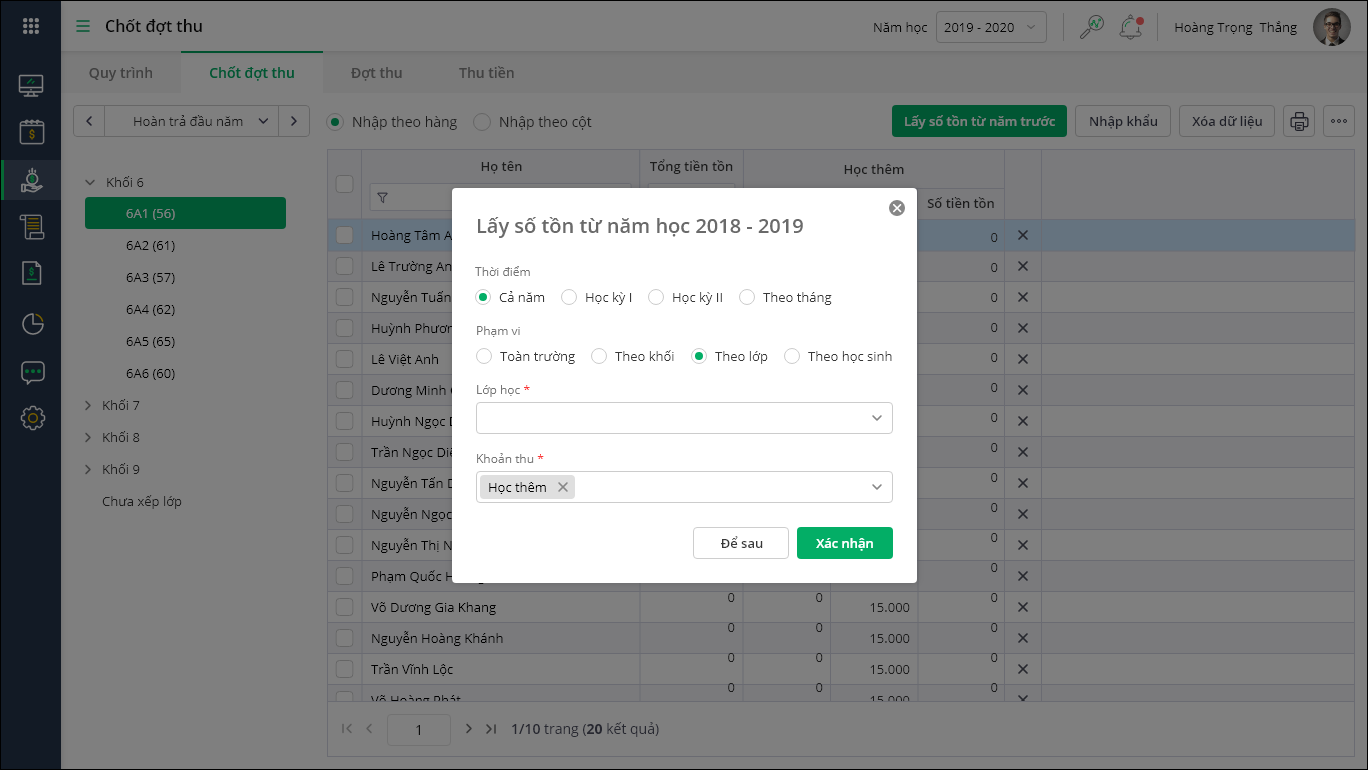The height and width of the screenshot is (770, 1368).
Task: Open the Năm học 2019 - 2020 dropdown
Action: 991,27
